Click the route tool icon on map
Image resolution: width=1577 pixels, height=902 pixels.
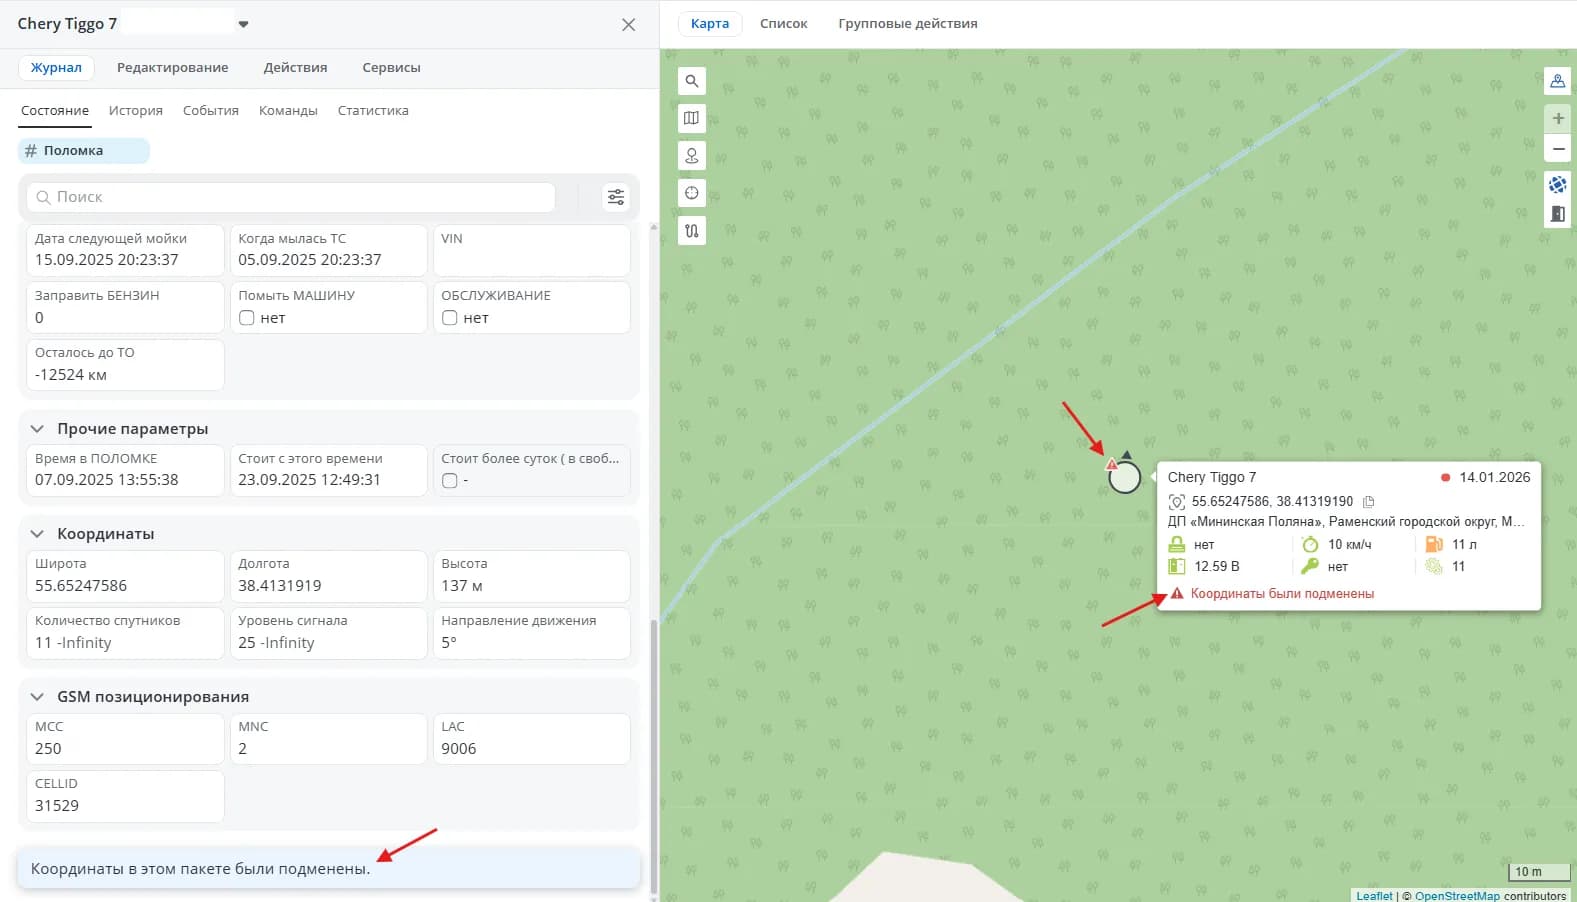[691, 231]
